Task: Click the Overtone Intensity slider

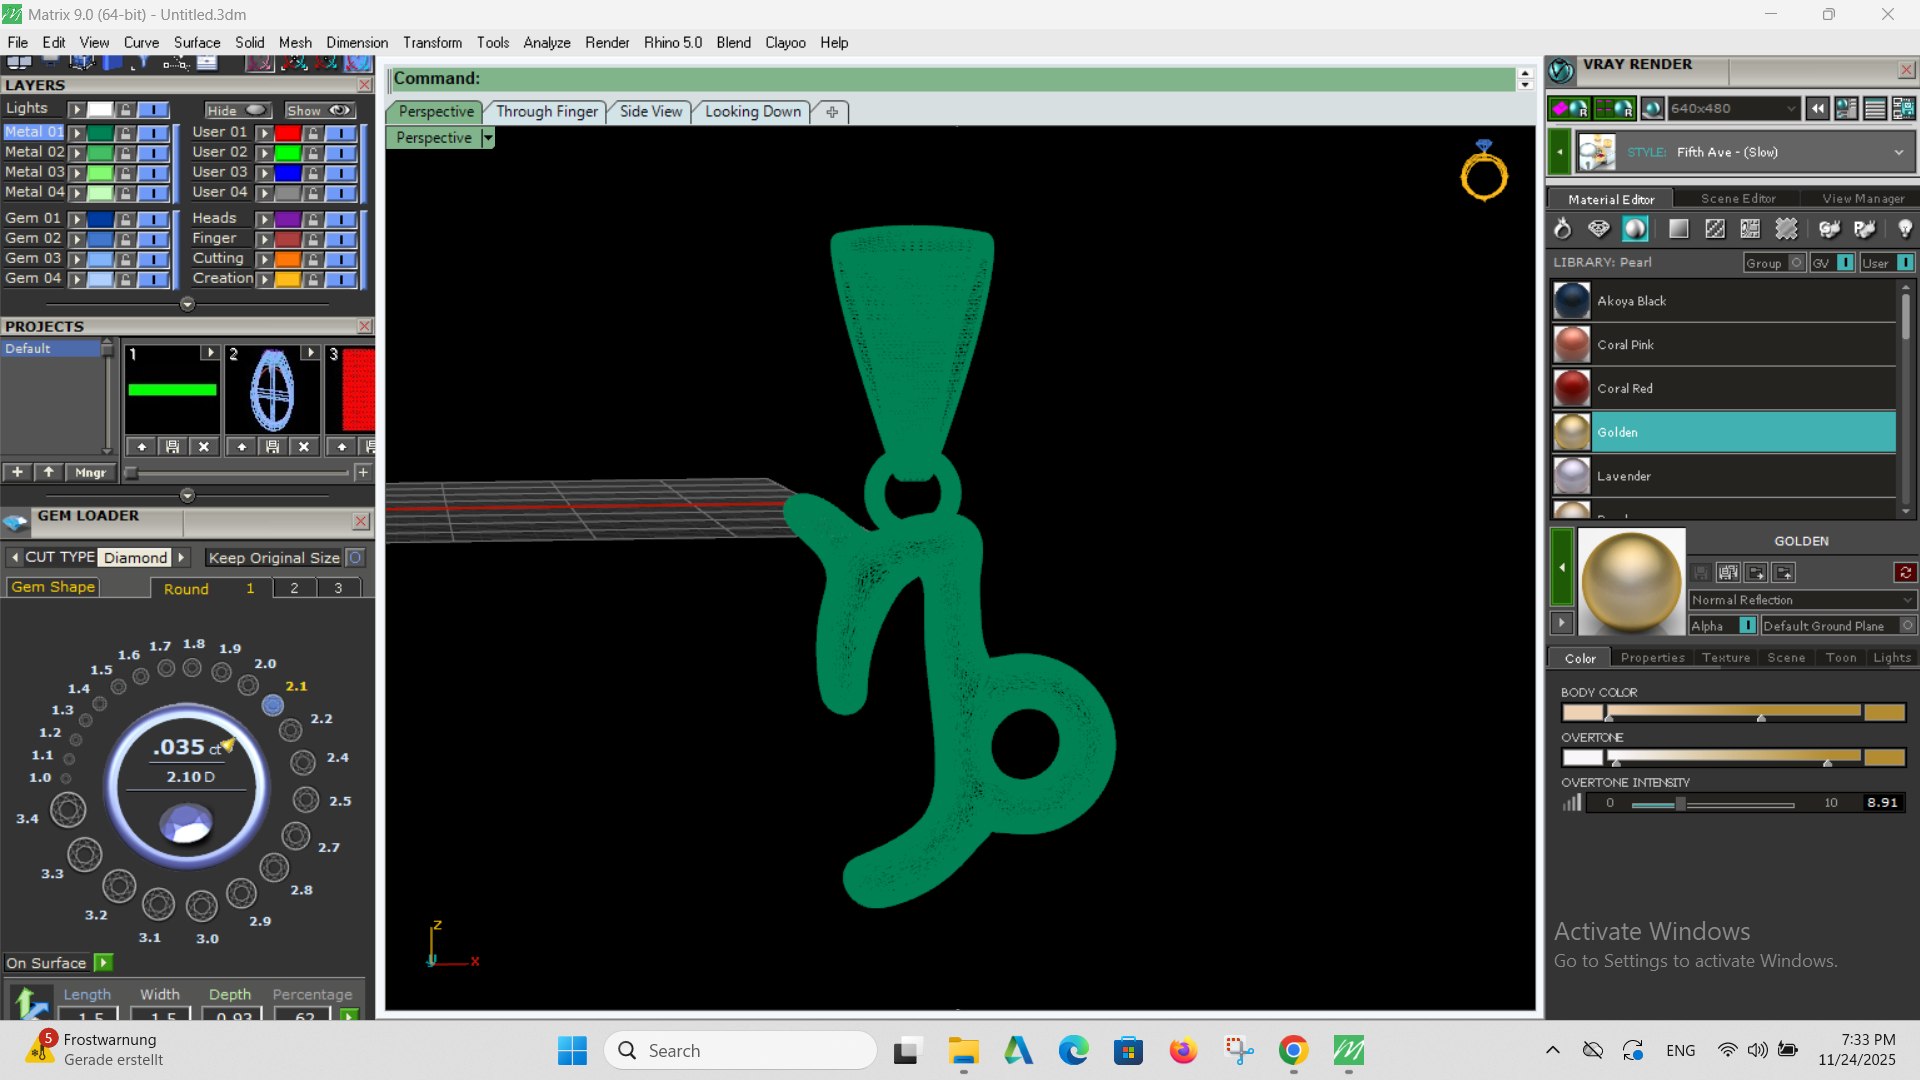Action: pyautogui.click(x=1712, y=803)
